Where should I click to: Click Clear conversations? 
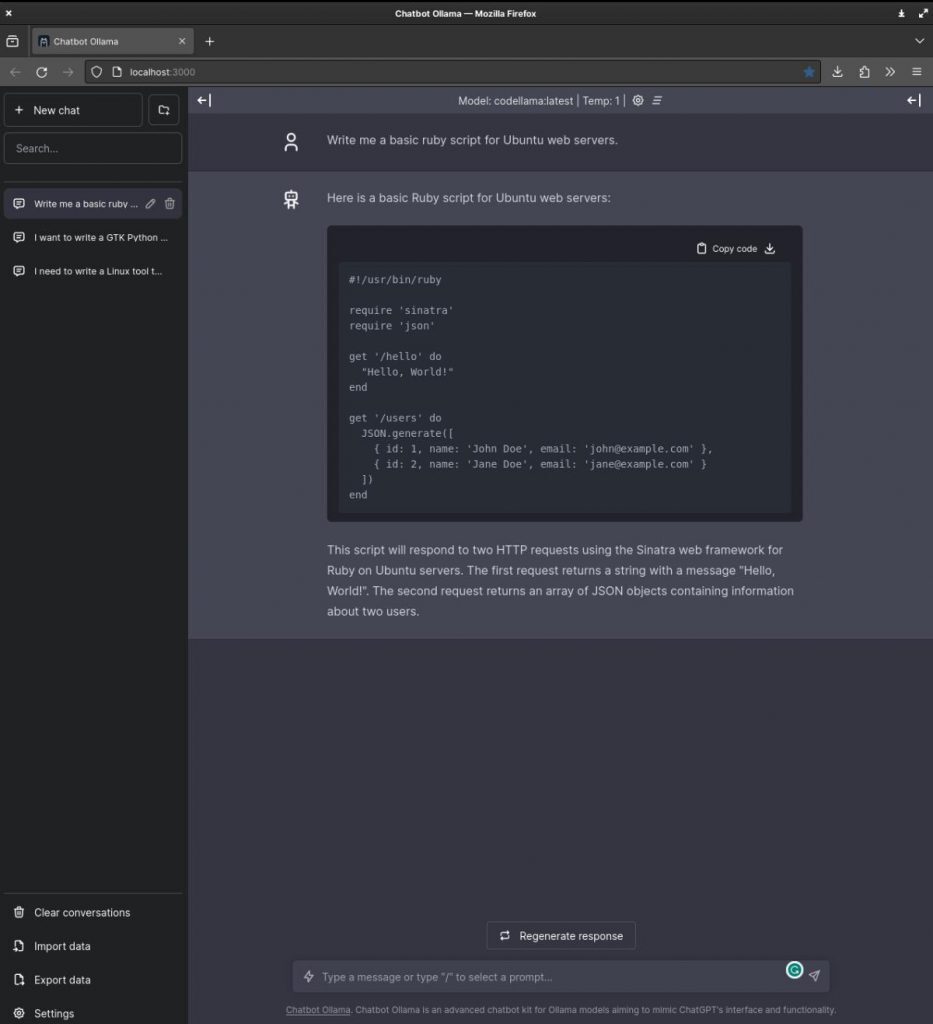93,912
